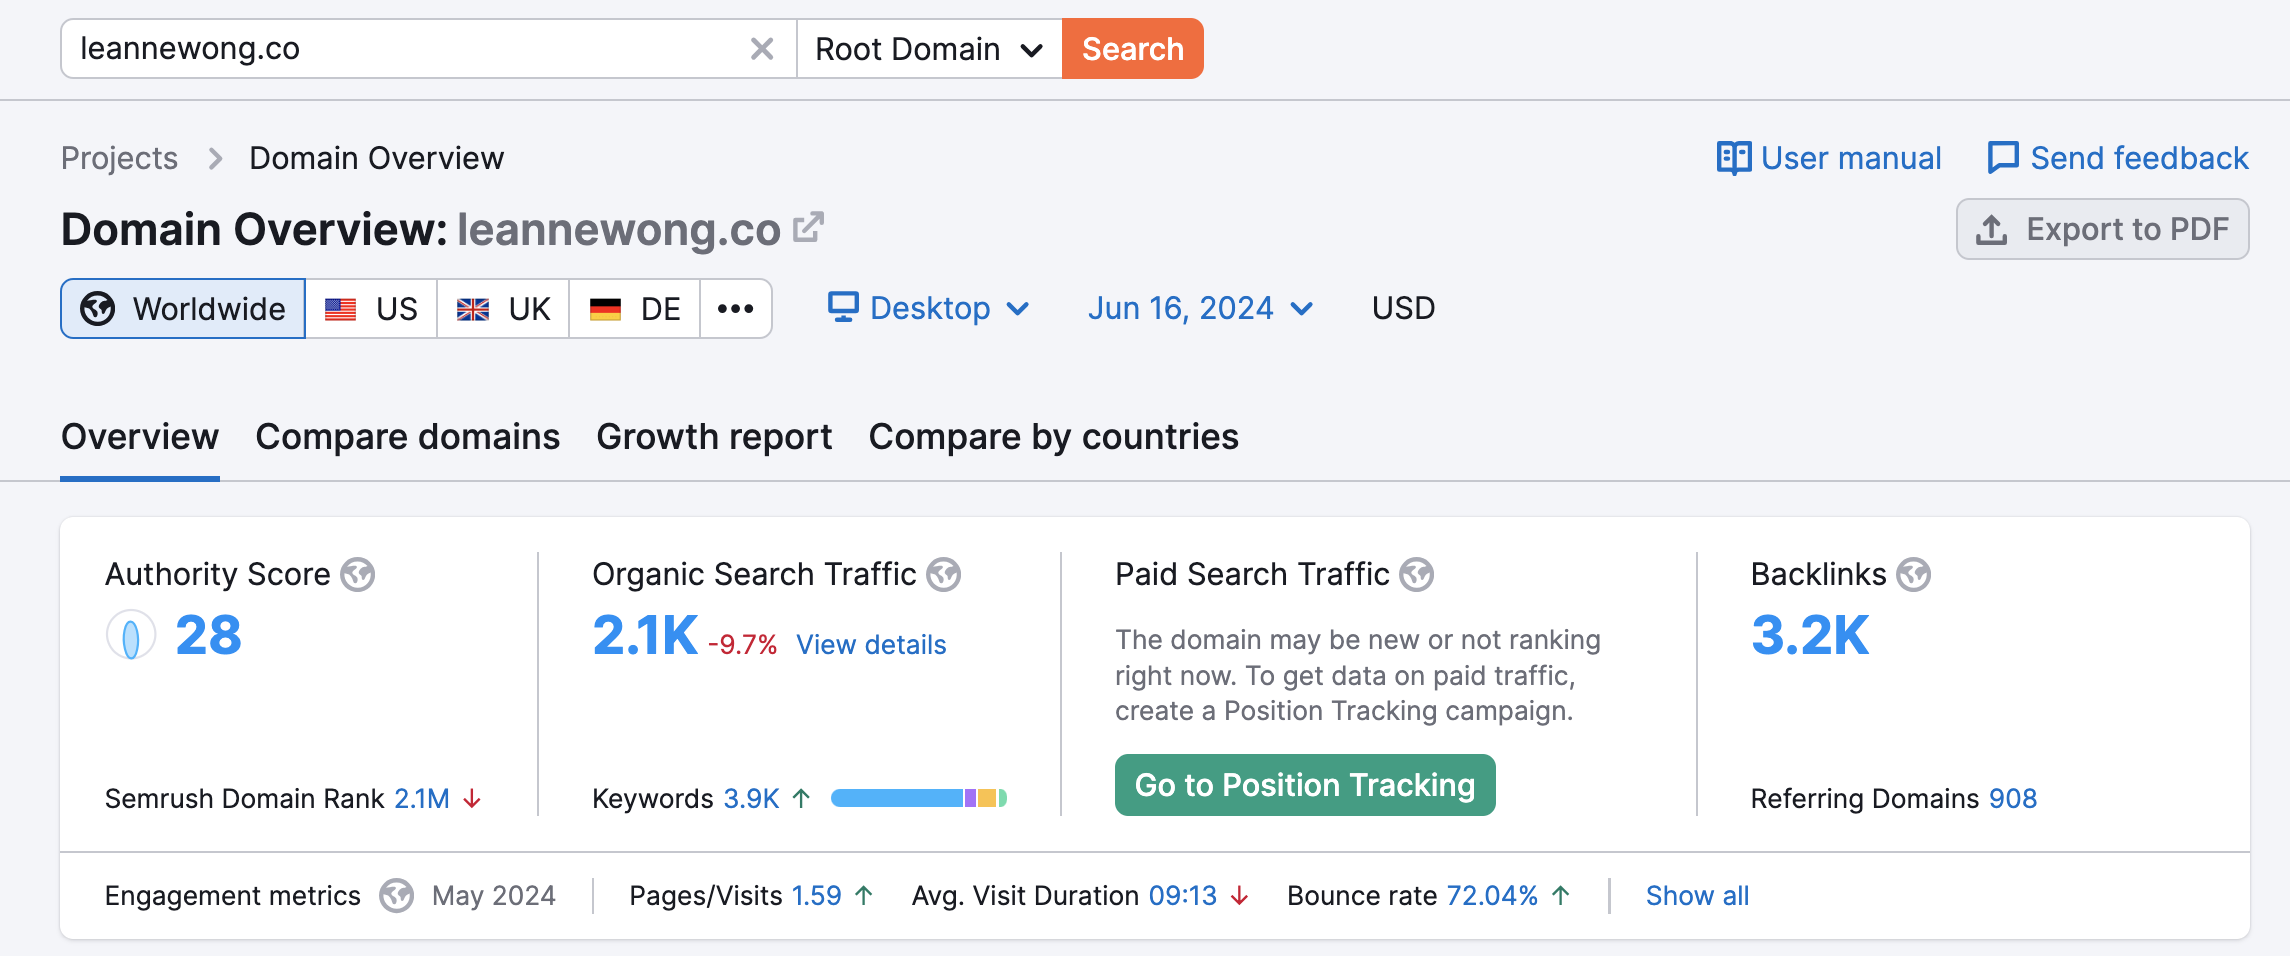
Task: Click the User manual book icon
Action: click(x=1733, y=158)
